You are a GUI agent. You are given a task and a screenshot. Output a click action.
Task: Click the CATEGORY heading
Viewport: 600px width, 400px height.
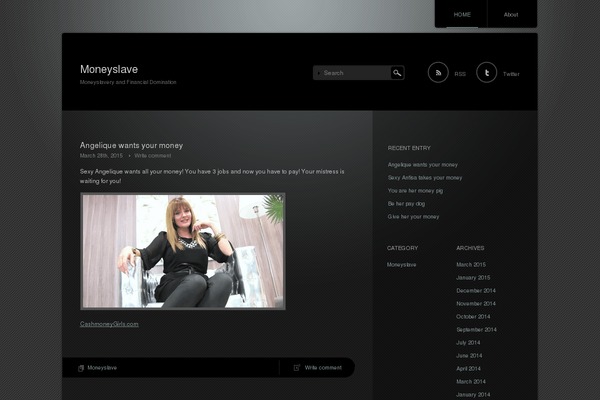click(403, 248)
